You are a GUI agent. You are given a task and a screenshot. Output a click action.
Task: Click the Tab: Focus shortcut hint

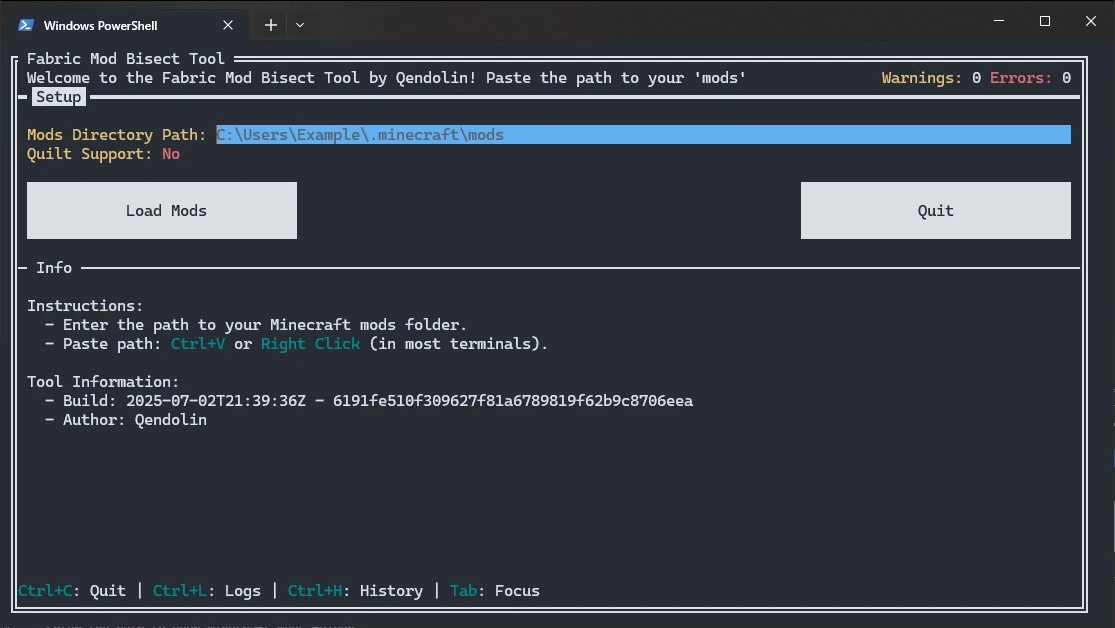(x=495, y=590)
